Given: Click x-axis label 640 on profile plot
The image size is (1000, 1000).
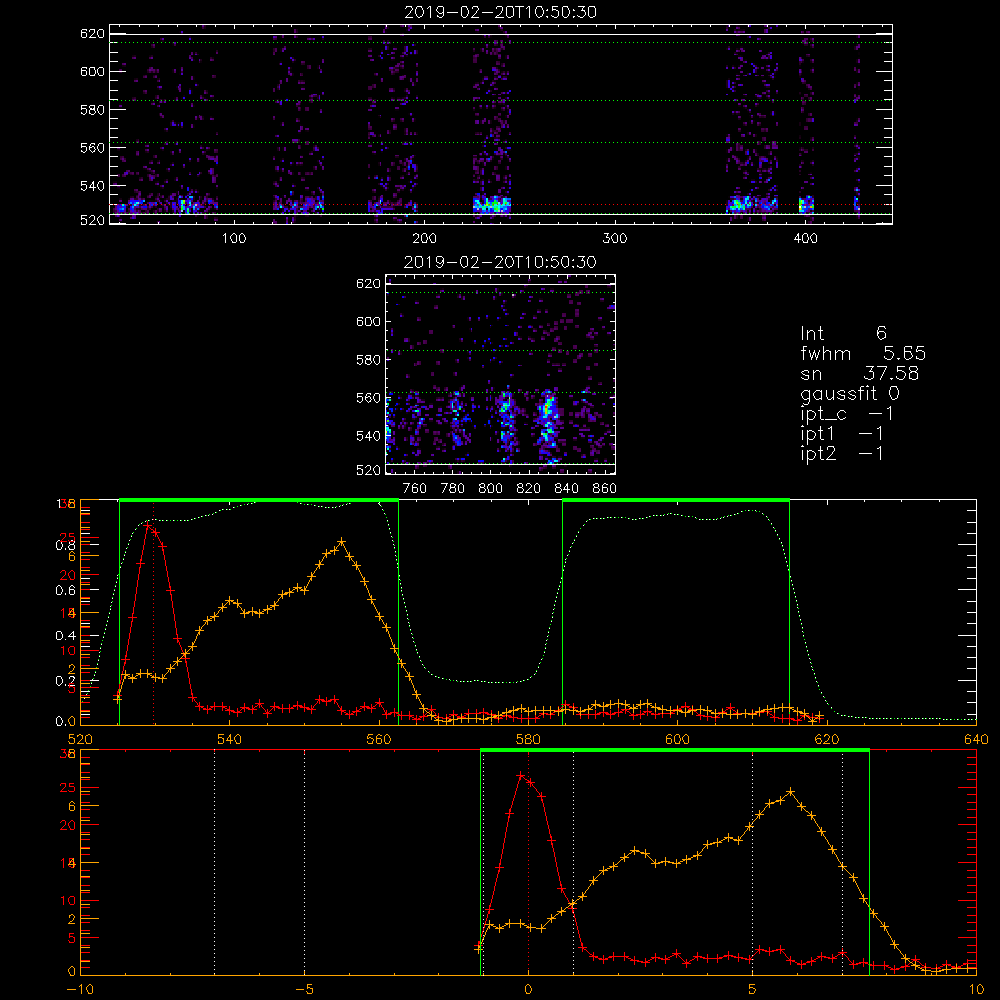Looking at the screenshot, I should 976,740.
